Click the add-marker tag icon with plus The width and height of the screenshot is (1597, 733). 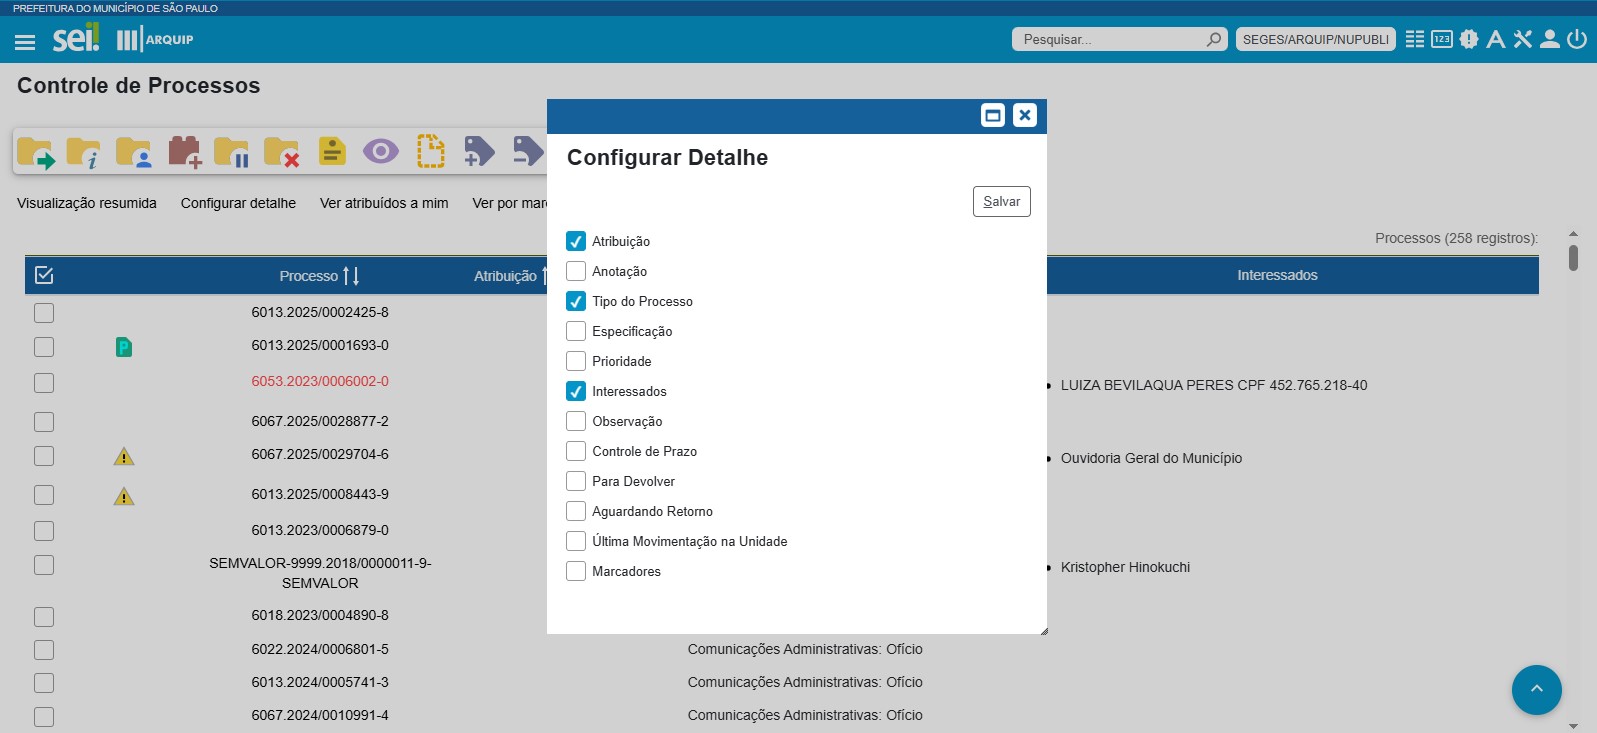point(479,151)
